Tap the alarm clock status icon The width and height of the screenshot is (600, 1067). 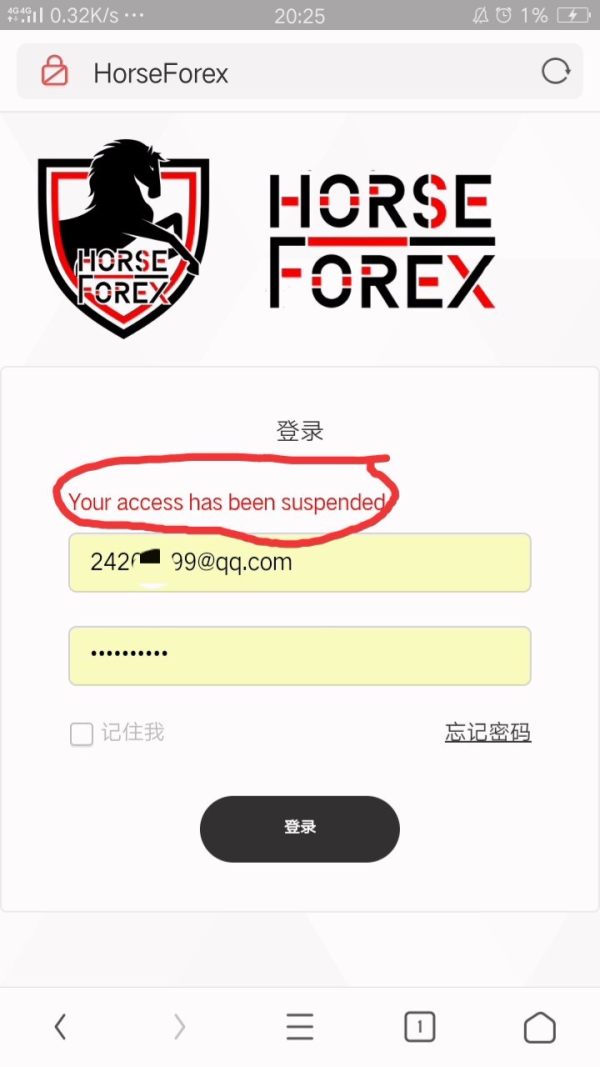503,15
